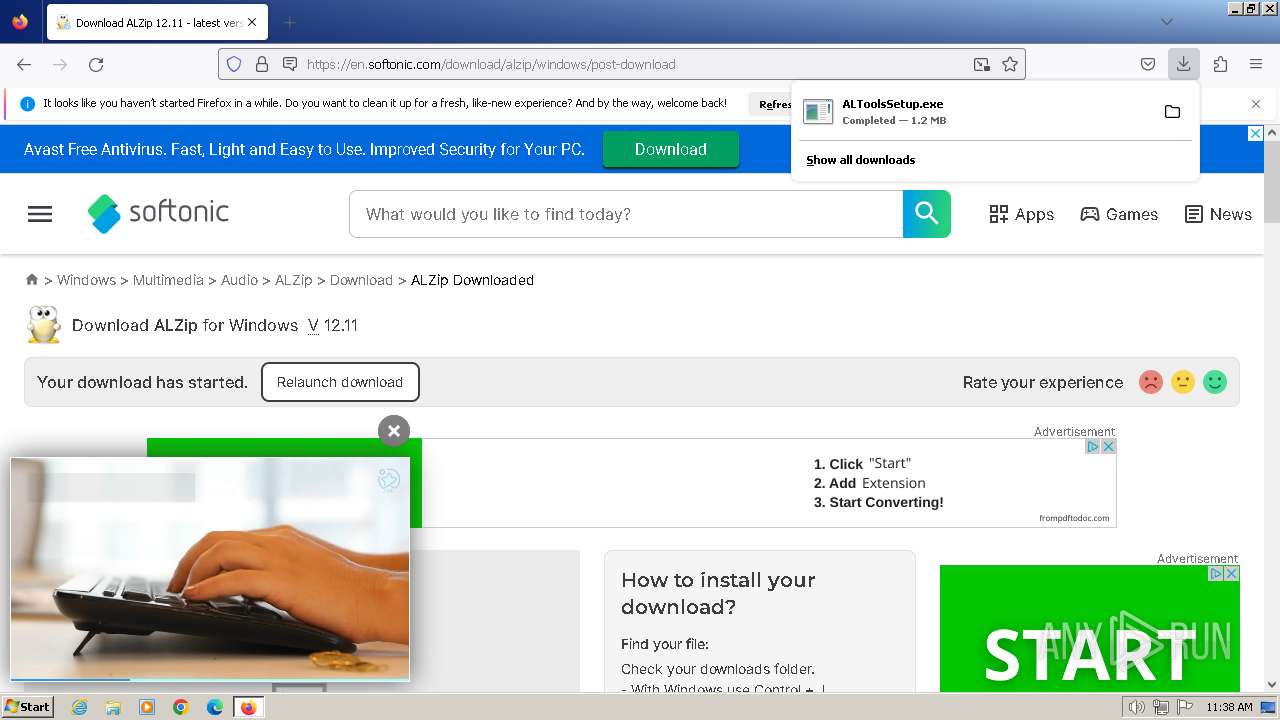Click the ALZip app icon
The width and height of the screenshot is (1280, 720).
pyautogui.click(x=43, y=325)
